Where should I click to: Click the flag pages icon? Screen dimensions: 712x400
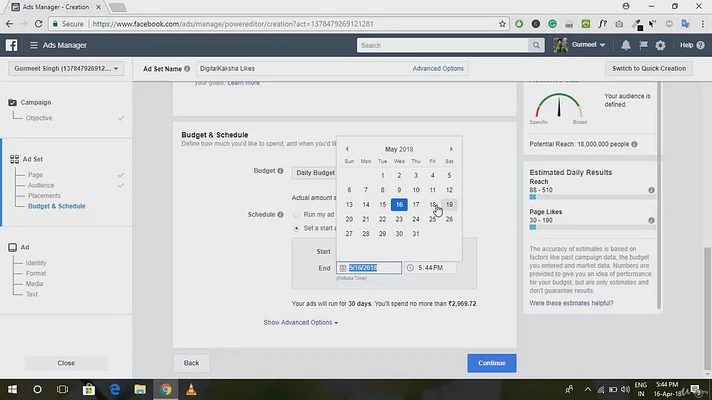(x=643, y=45)
